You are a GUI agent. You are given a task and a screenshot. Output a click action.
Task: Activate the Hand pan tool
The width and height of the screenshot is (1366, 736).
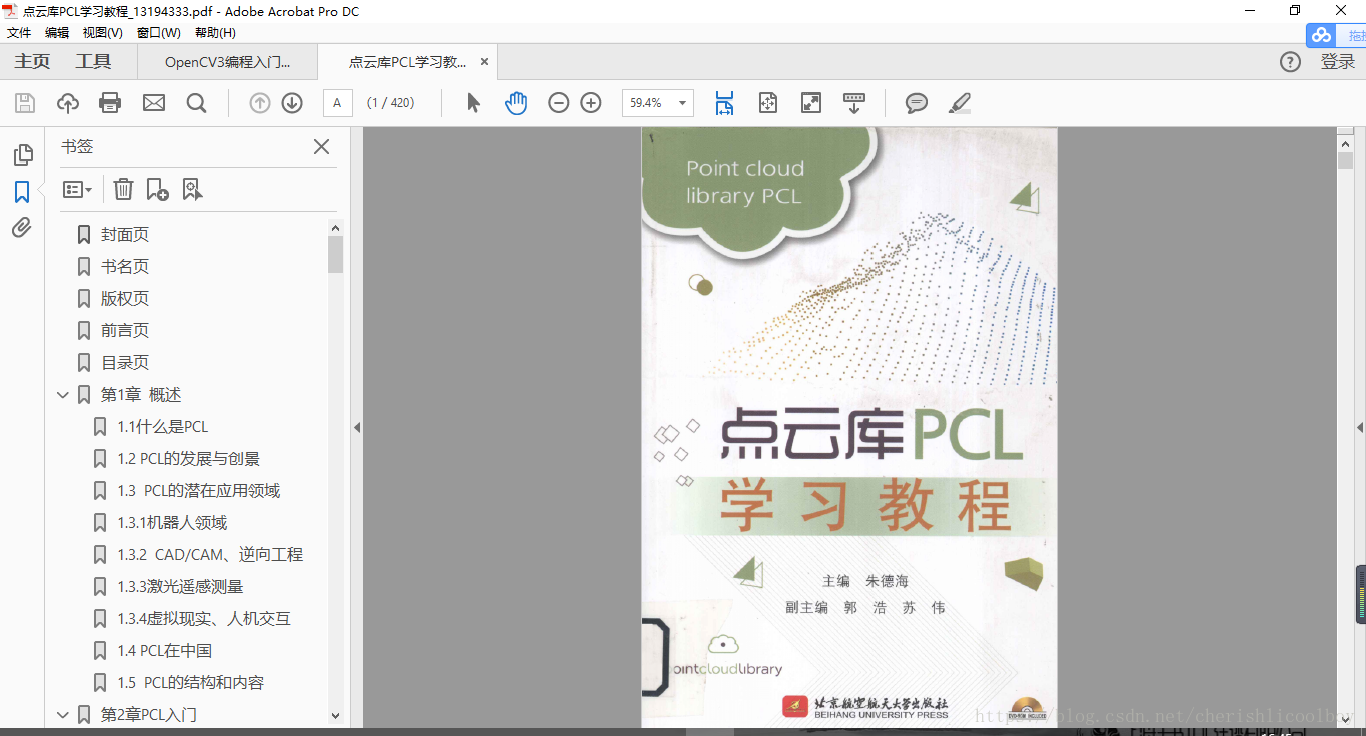coord(516,103)
